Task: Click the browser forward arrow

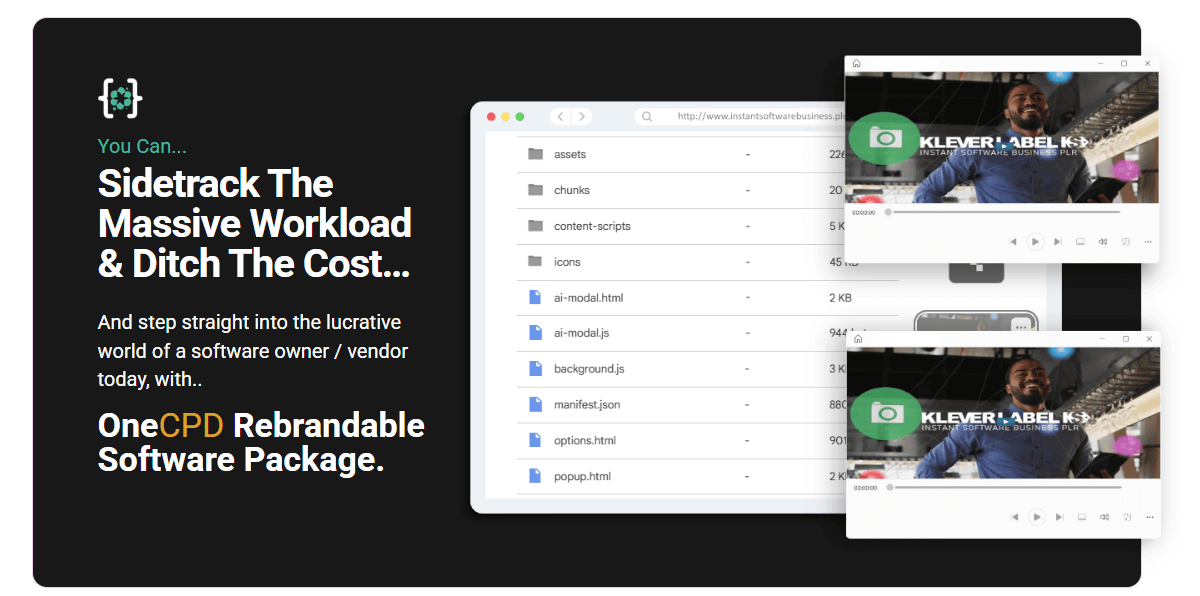Action: click(582, 116)
